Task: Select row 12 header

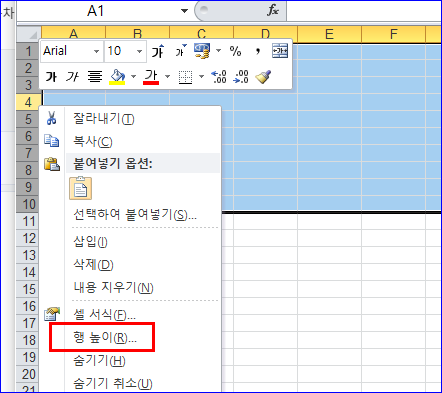Action: point(28,238)
